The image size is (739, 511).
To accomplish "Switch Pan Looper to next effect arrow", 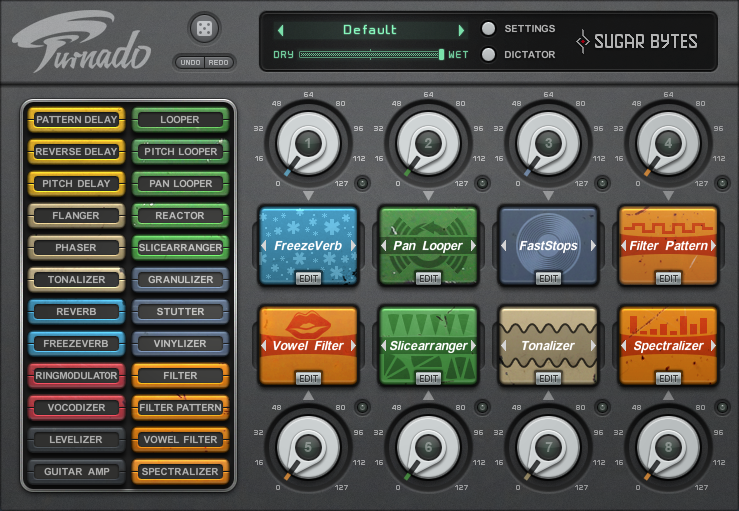I will pos(473,245).
